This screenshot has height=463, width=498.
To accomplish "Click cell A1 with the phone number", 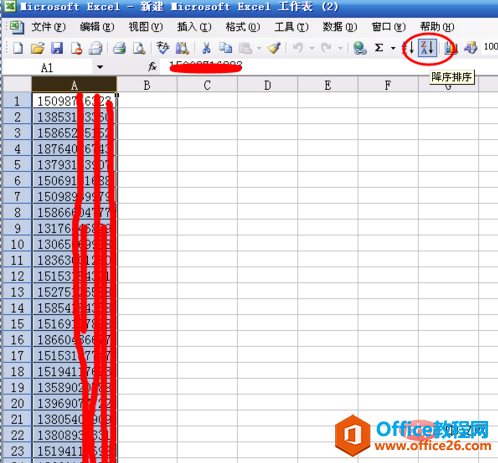I will coord(74,101).
